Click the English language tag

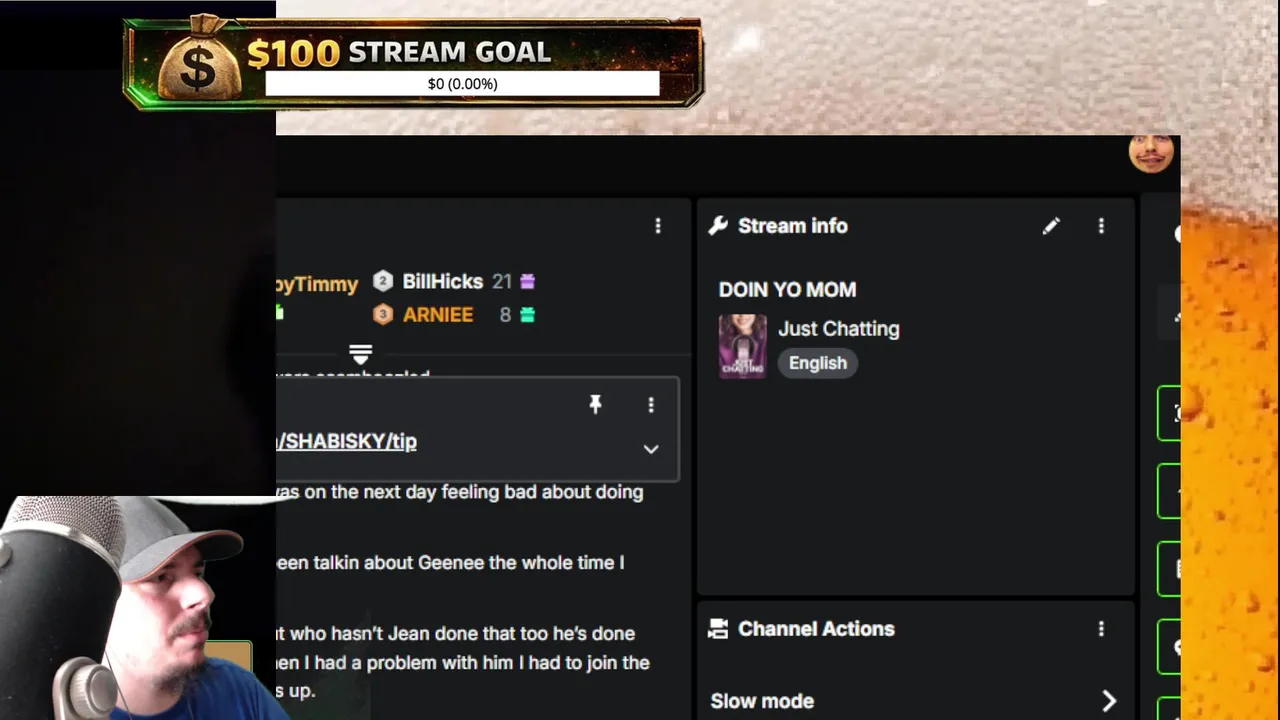(817, 363)
